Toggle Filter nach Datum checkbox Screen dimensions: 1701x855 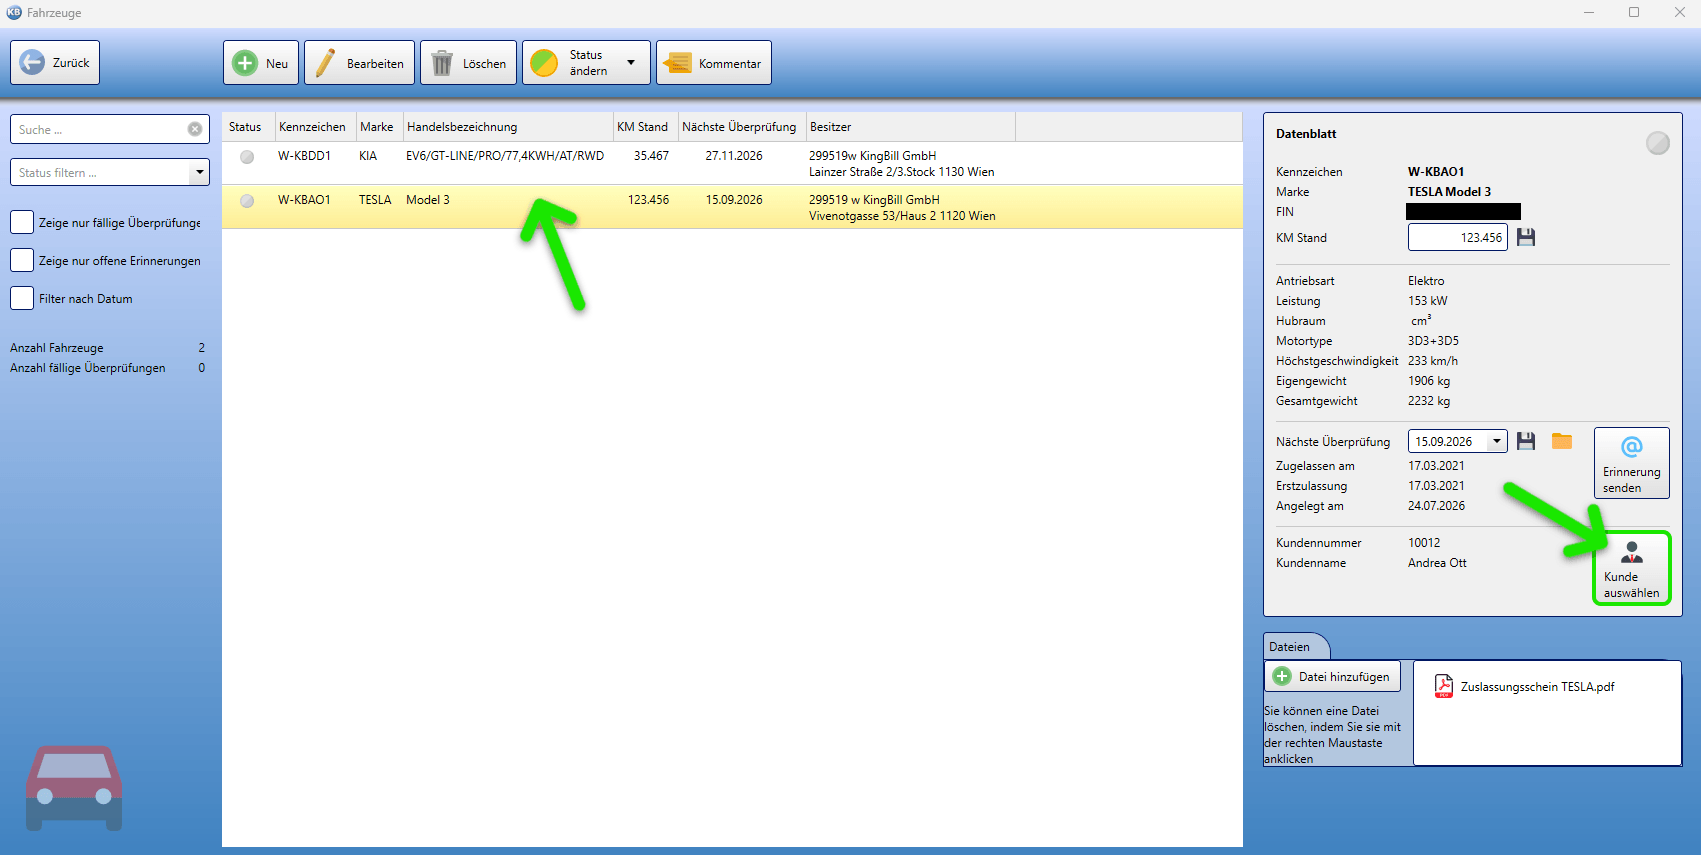(x=22, y=298)
